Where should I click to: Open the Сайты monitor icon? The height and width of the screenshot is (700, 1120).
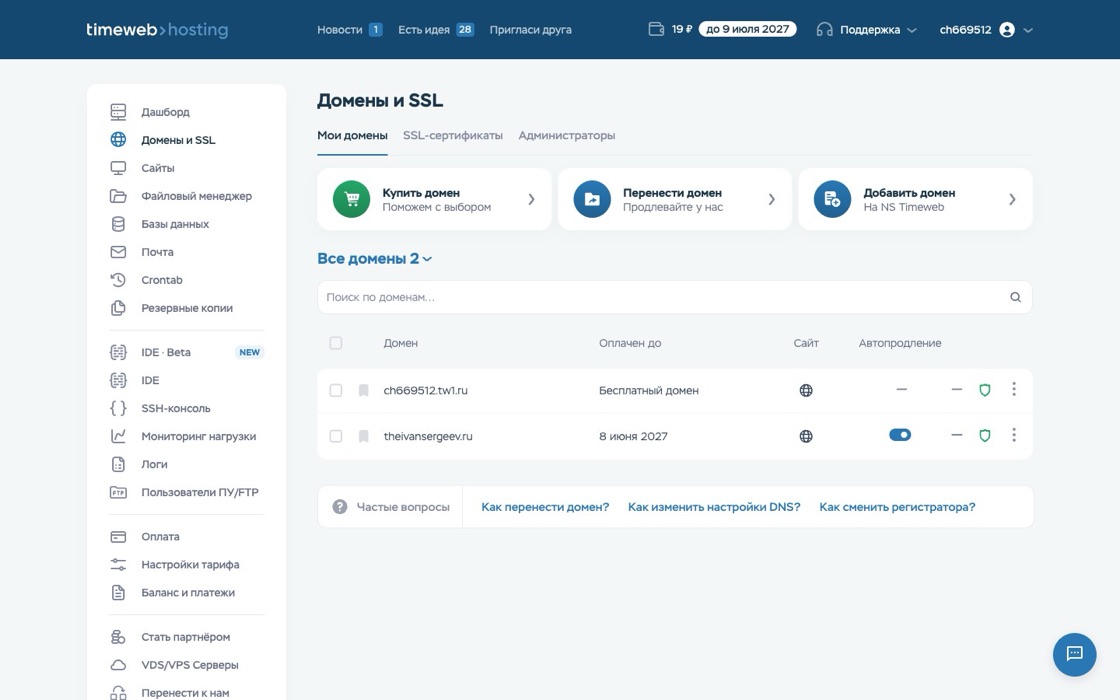118,168
